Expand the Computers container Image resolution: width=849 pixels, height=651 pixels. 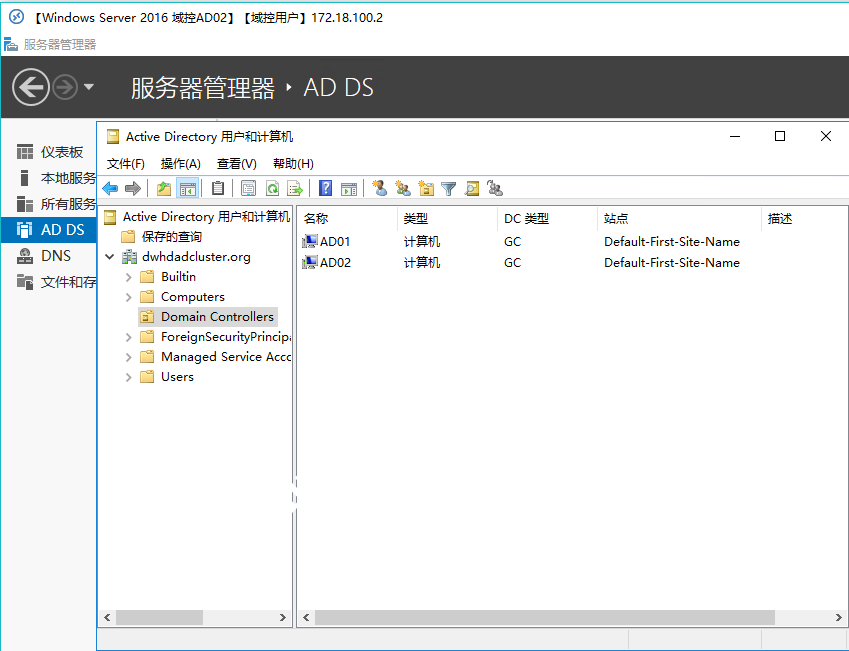tap(129, 296)
